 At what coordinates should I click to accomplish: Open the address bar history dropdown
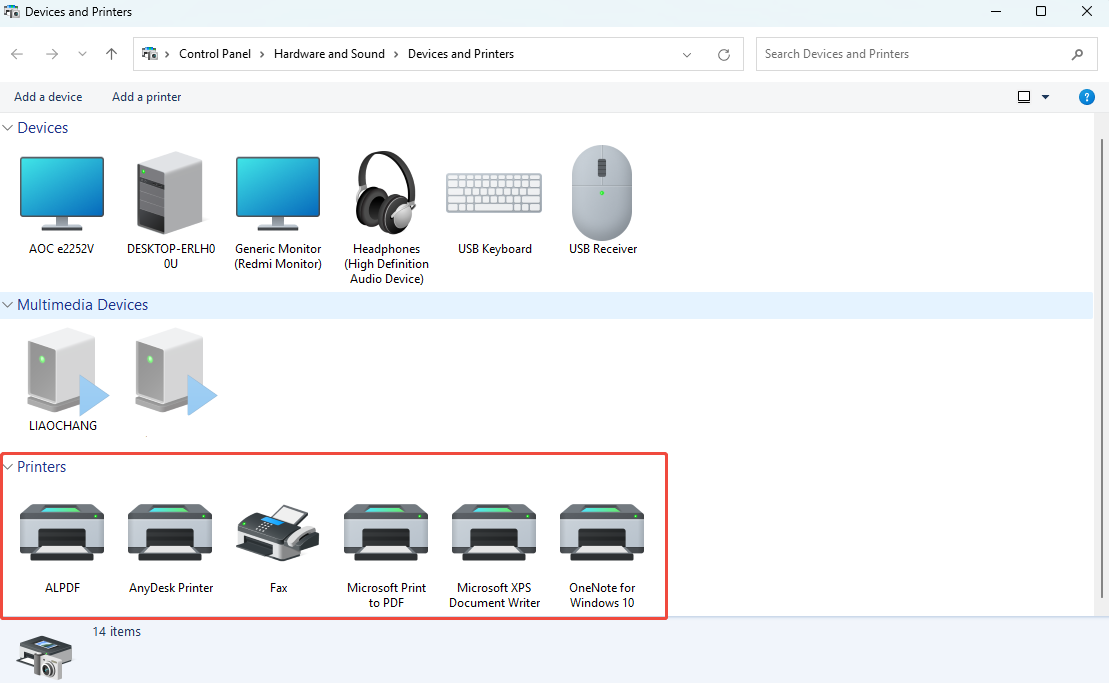tap(687, 54)
